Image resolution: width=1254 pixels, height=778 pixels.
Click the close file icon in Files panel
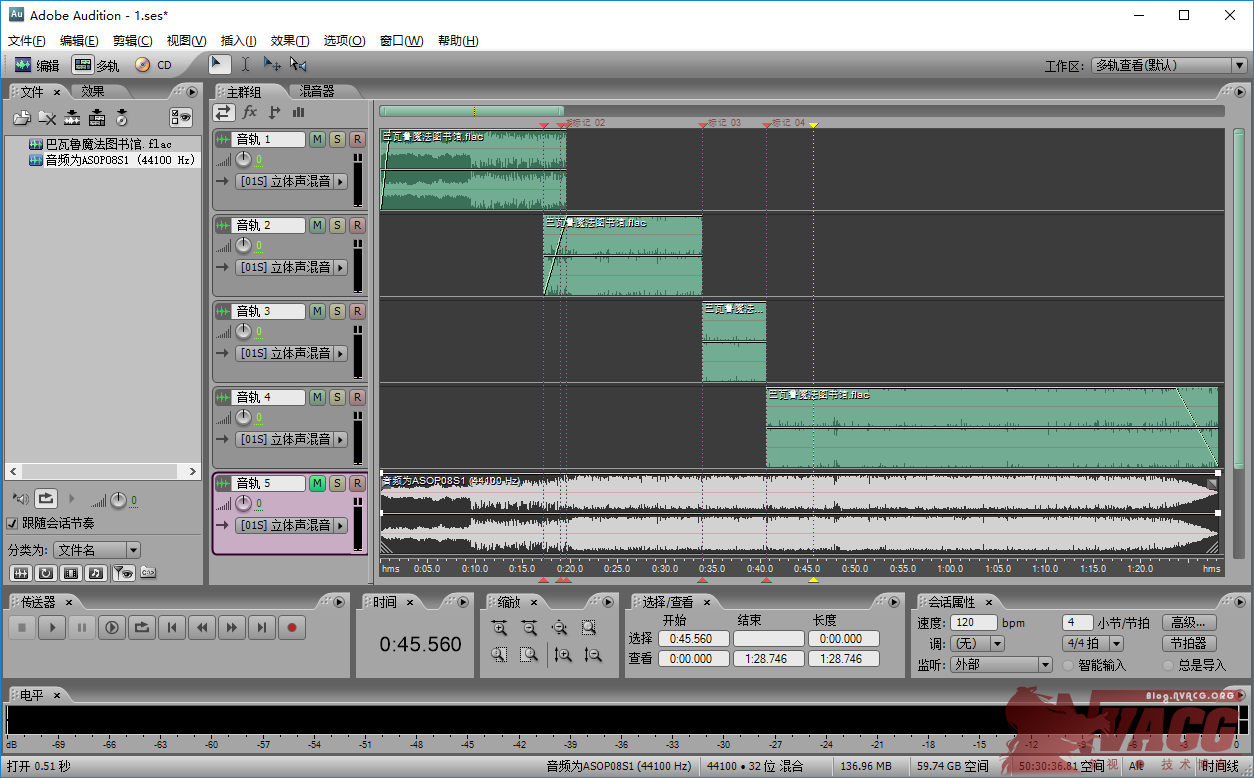[46, 117]
